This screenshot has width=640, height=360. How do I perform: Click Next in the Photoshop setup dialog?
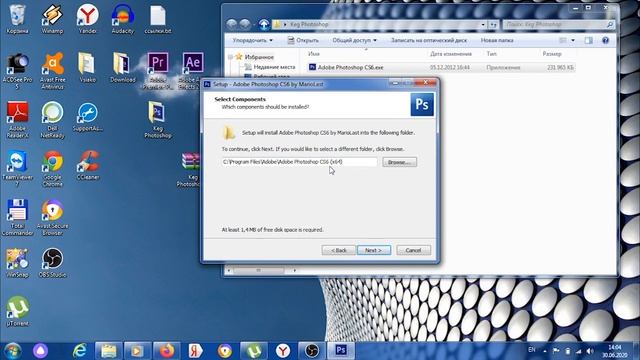coord(374,250)
